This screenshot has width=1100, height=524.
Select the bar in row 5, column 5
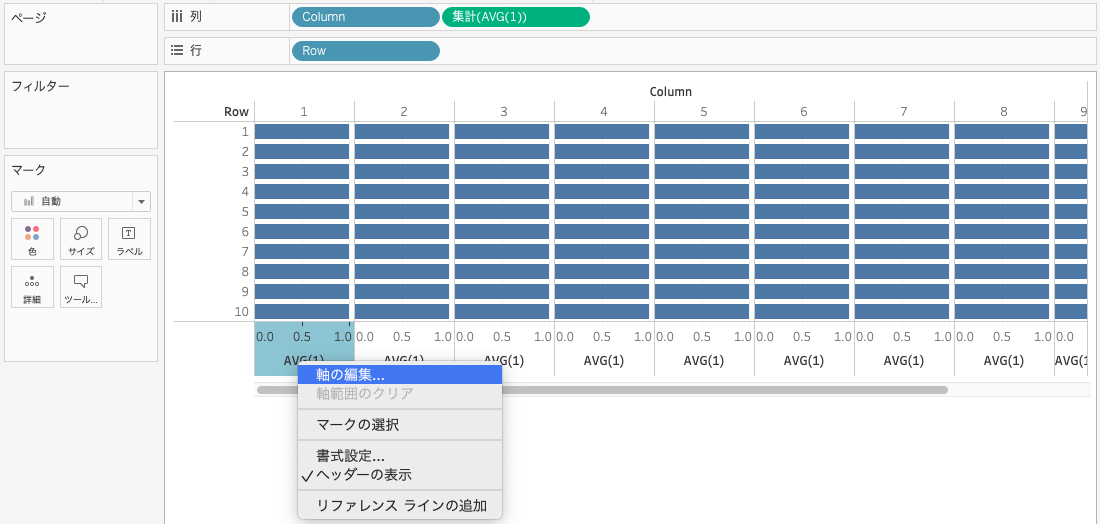pyautogui.click(x=702, y=212)
